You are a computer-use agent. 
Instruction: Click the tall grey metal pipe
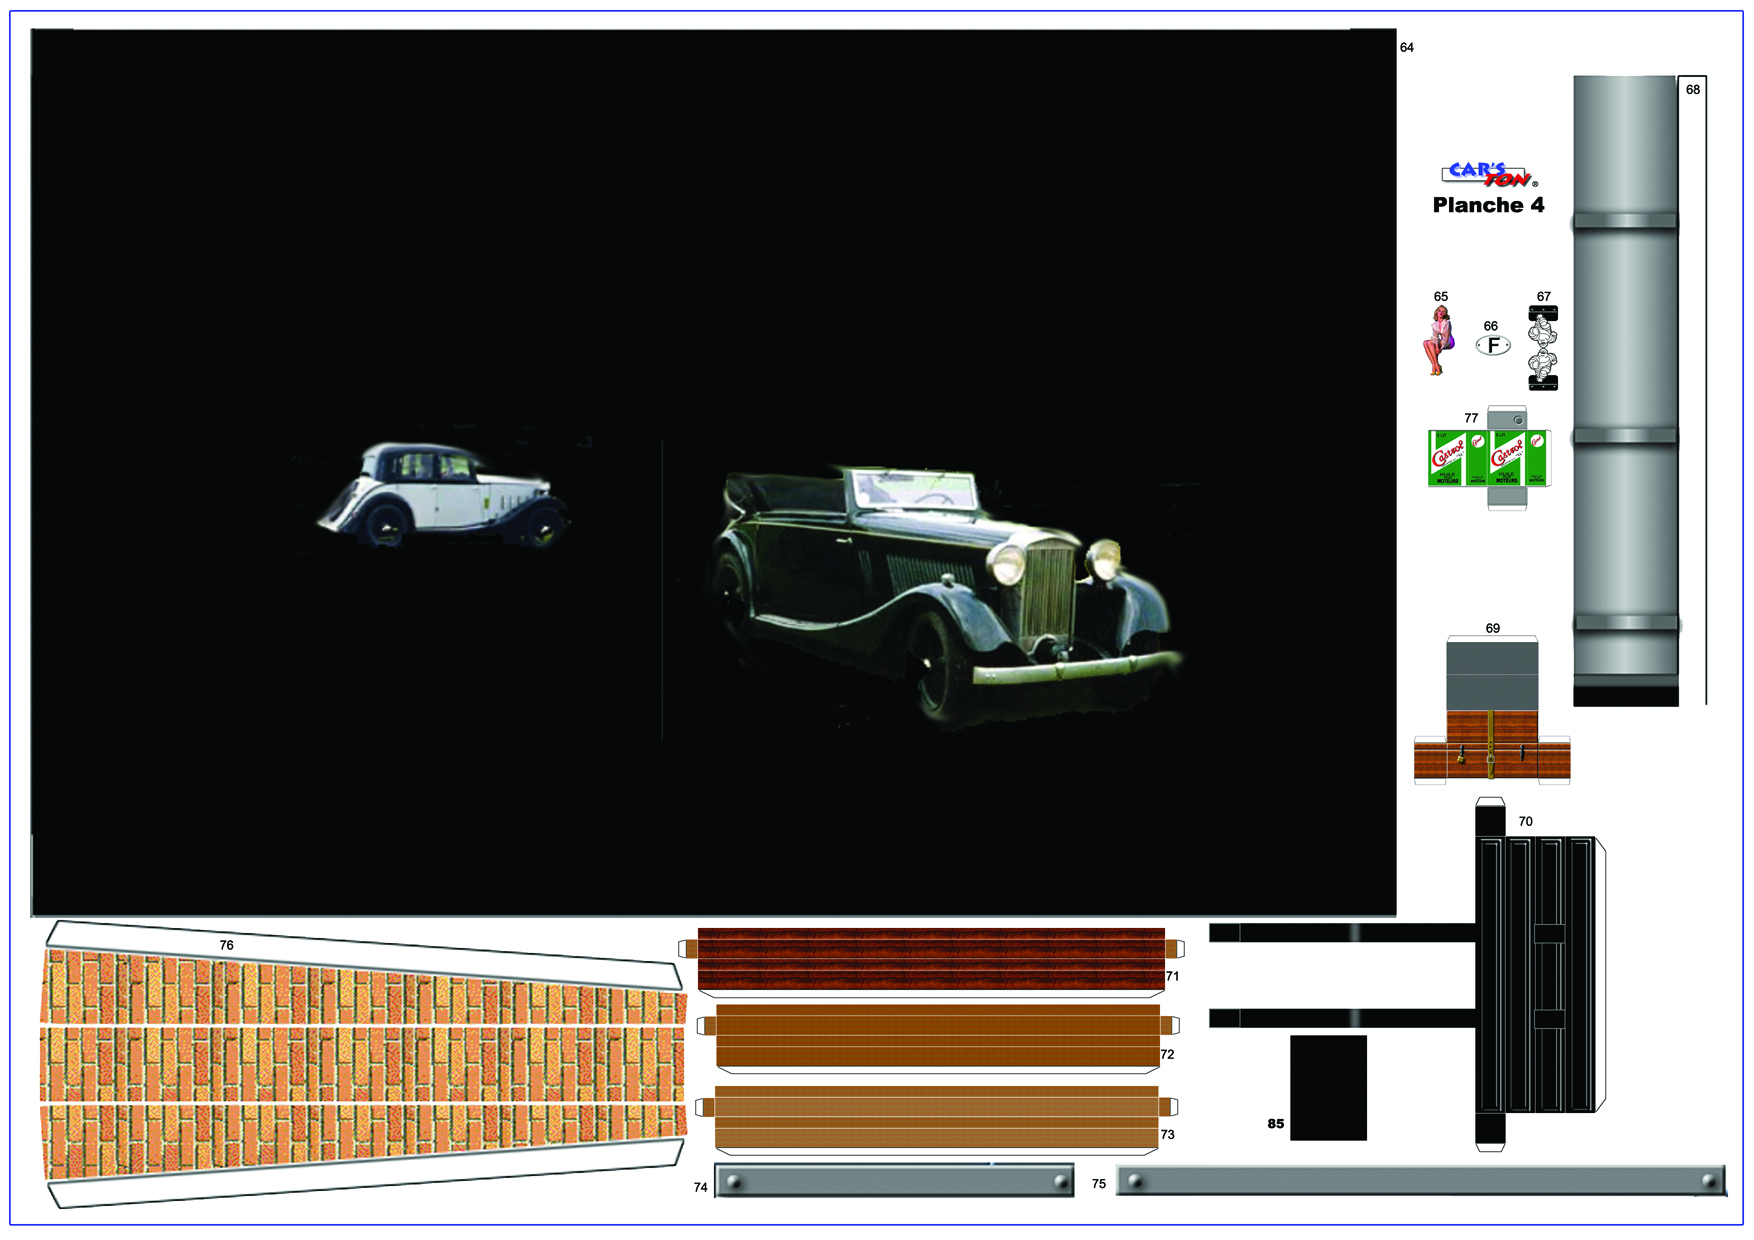[1625, 390]
